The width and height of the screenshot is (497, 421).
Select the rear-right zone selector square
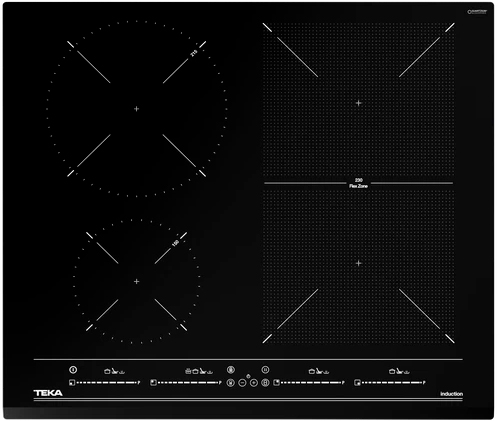(276, 382)
